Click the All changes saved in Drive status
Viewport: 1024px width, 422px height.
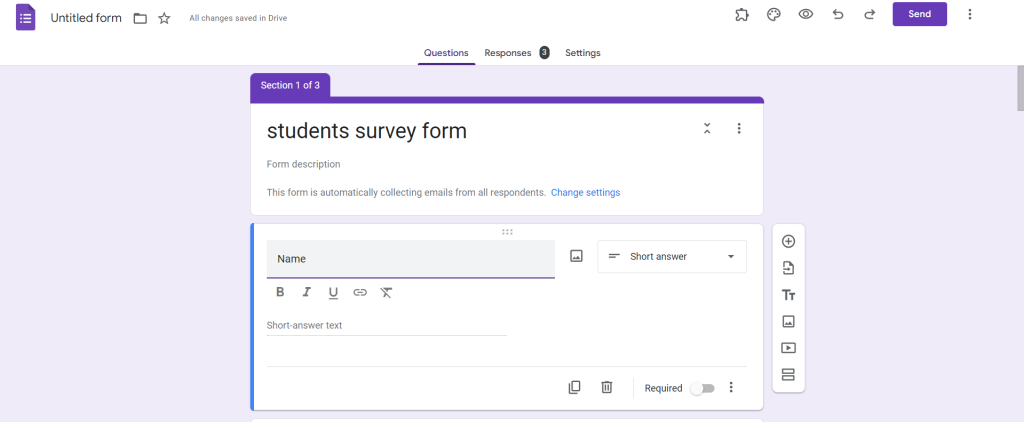pos(238,18)
